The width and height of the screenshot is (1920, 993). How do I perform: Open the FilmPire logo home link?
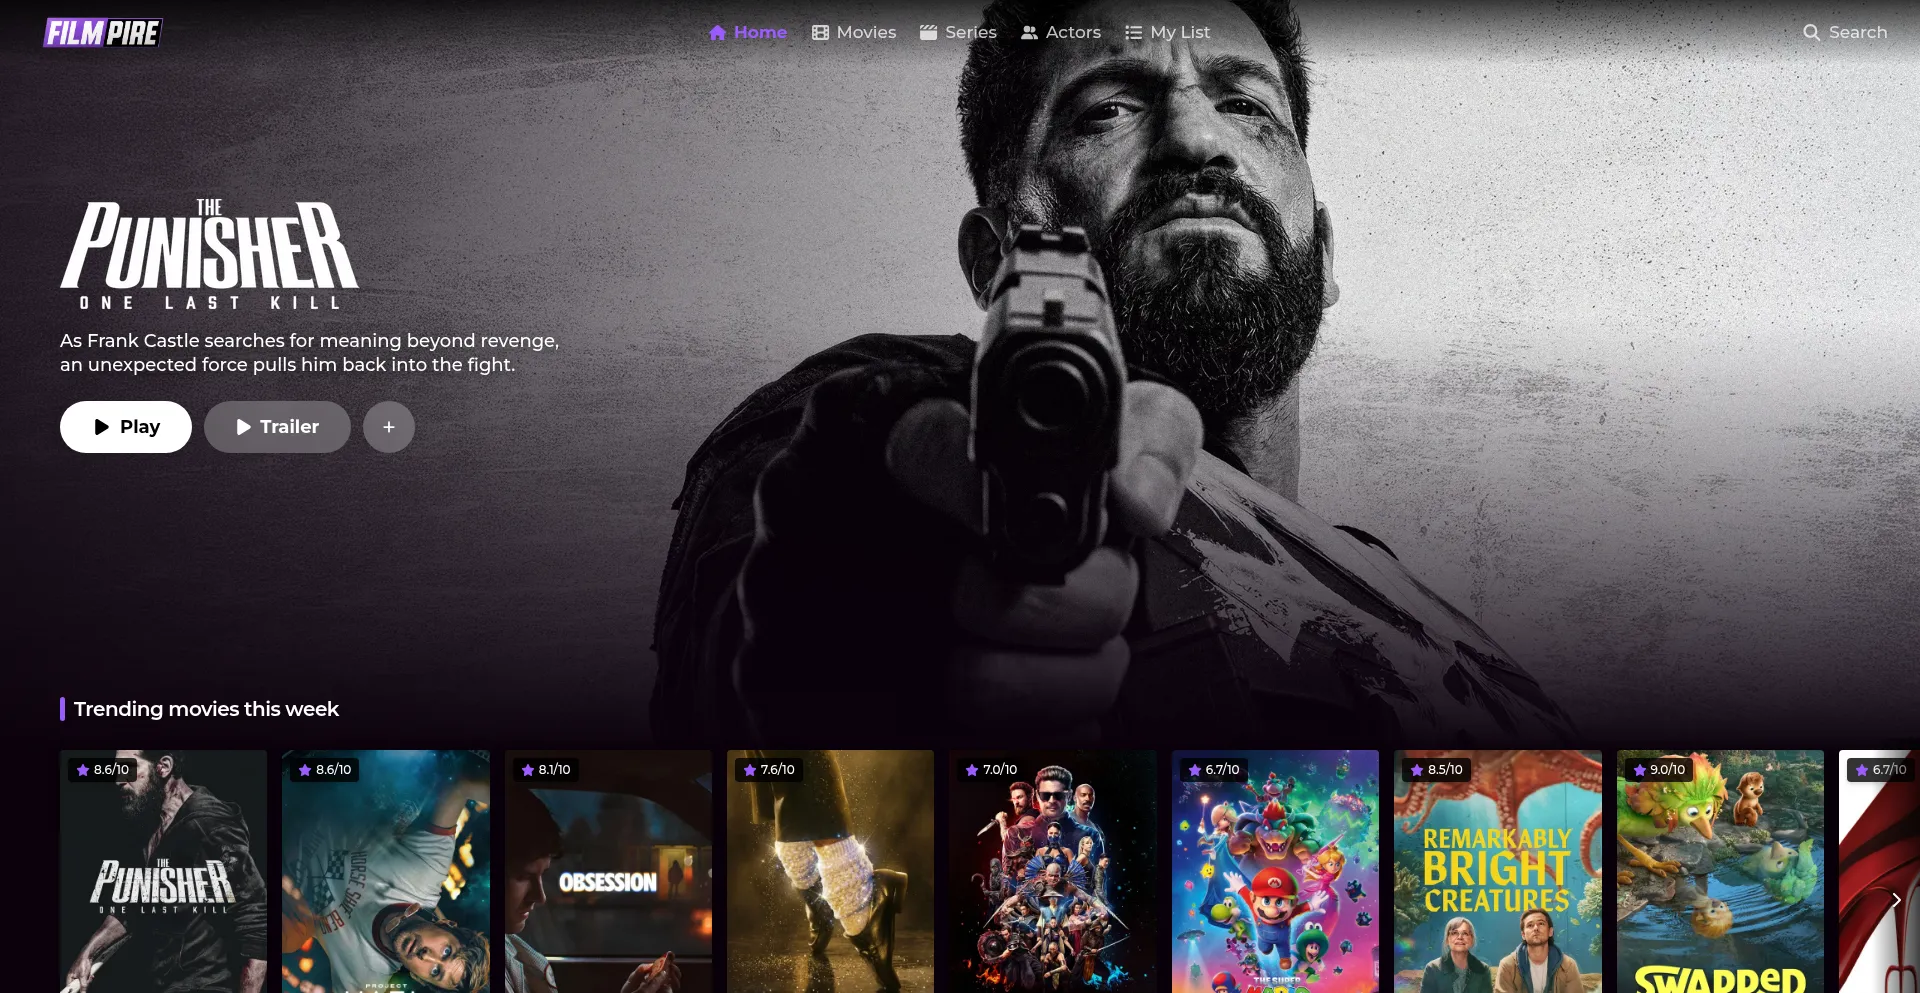pyautogui.click(x=102, y=33)
